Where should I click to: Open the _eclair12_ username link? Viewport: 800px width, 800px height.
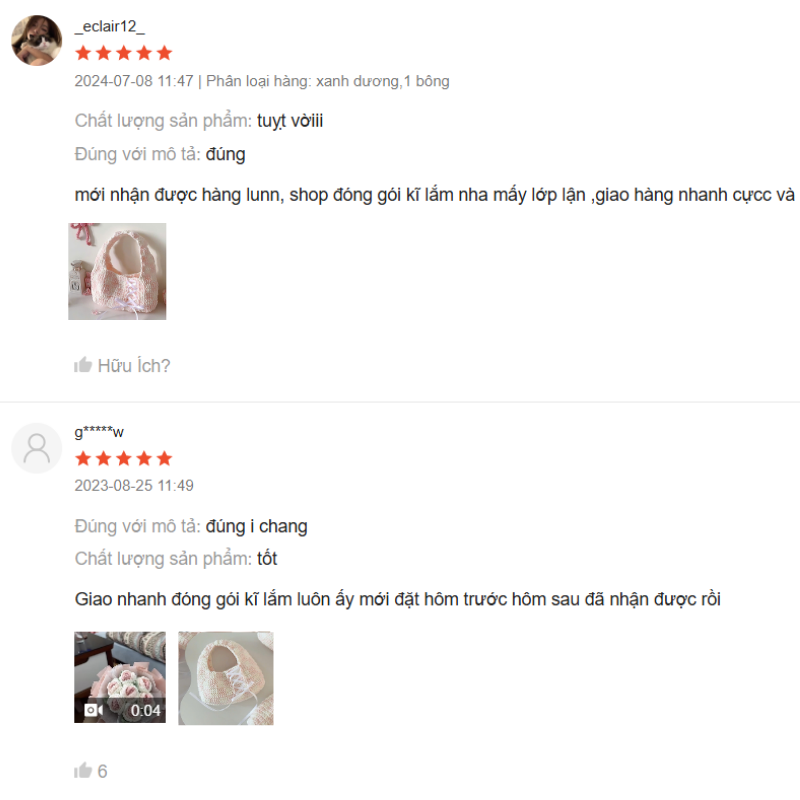pyautogui.click(x=110, y=27)
